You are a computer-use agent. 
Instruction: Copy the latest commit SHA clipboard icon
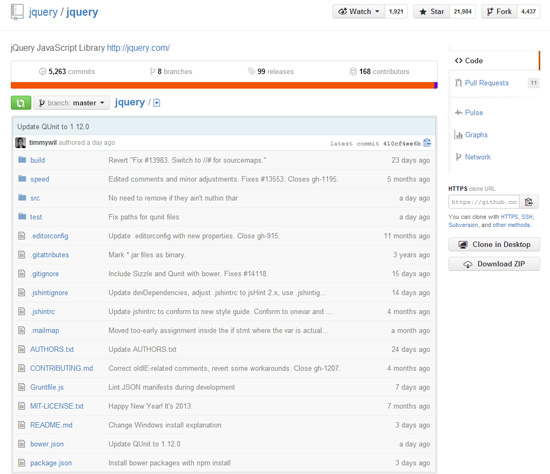[427, 143]
